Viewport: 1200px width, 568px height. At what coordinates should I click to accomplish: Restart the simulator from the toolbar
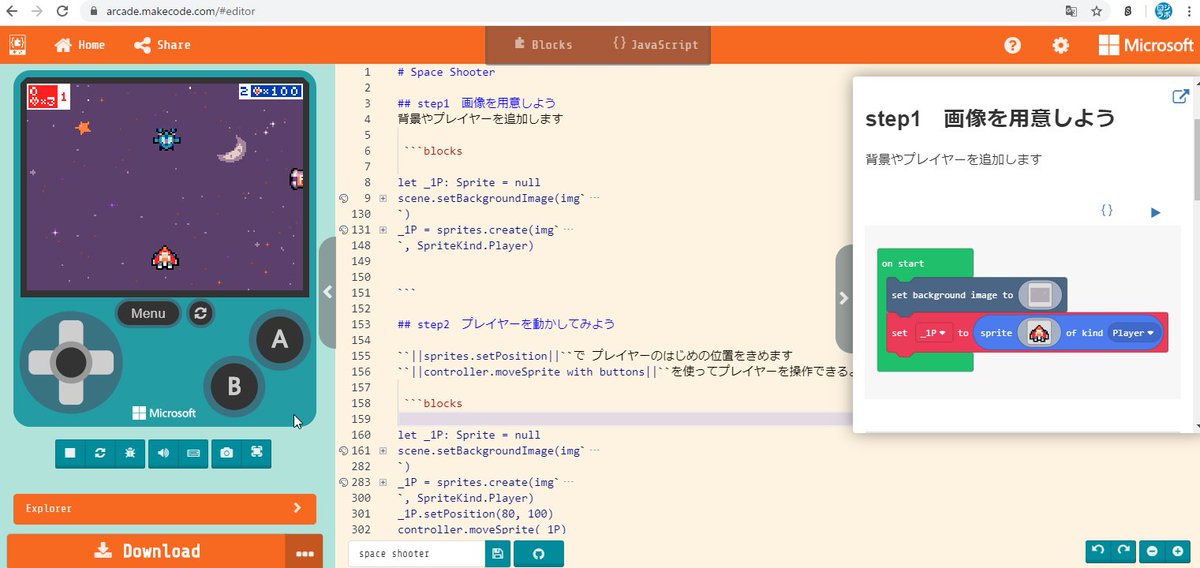(100, 453)
